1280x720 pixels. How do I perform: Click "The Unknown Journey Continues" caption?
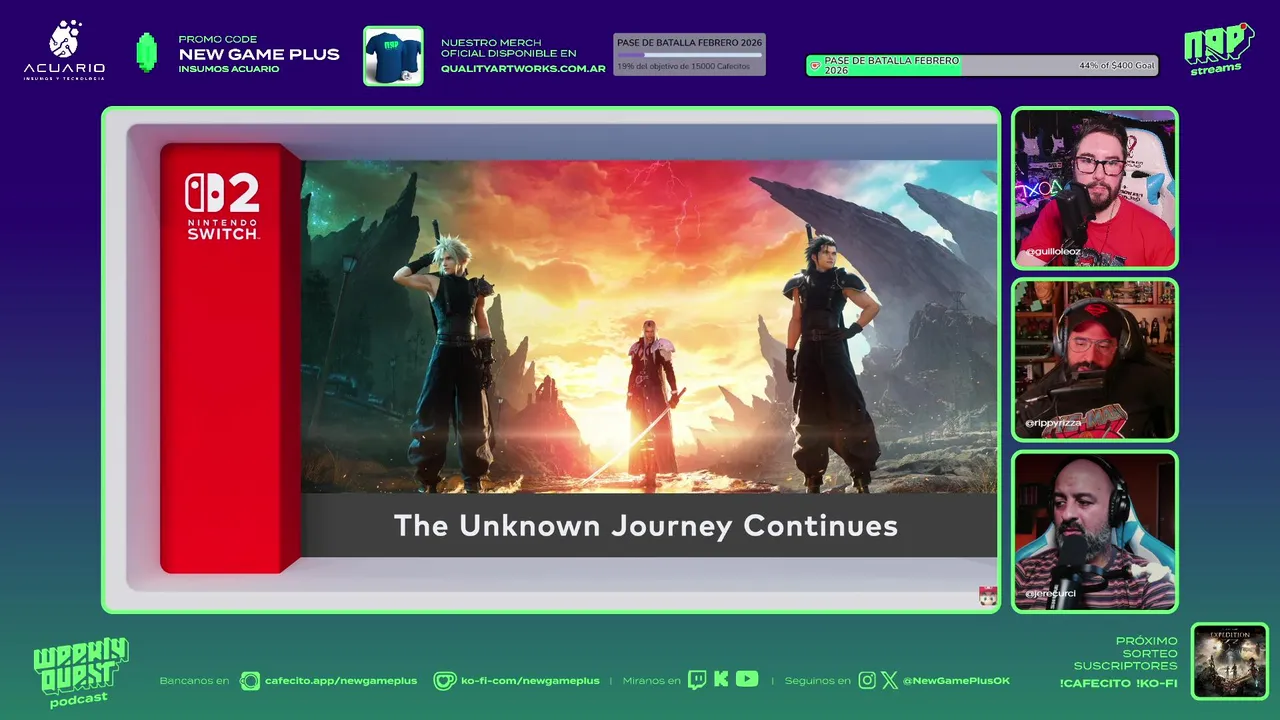646,526
